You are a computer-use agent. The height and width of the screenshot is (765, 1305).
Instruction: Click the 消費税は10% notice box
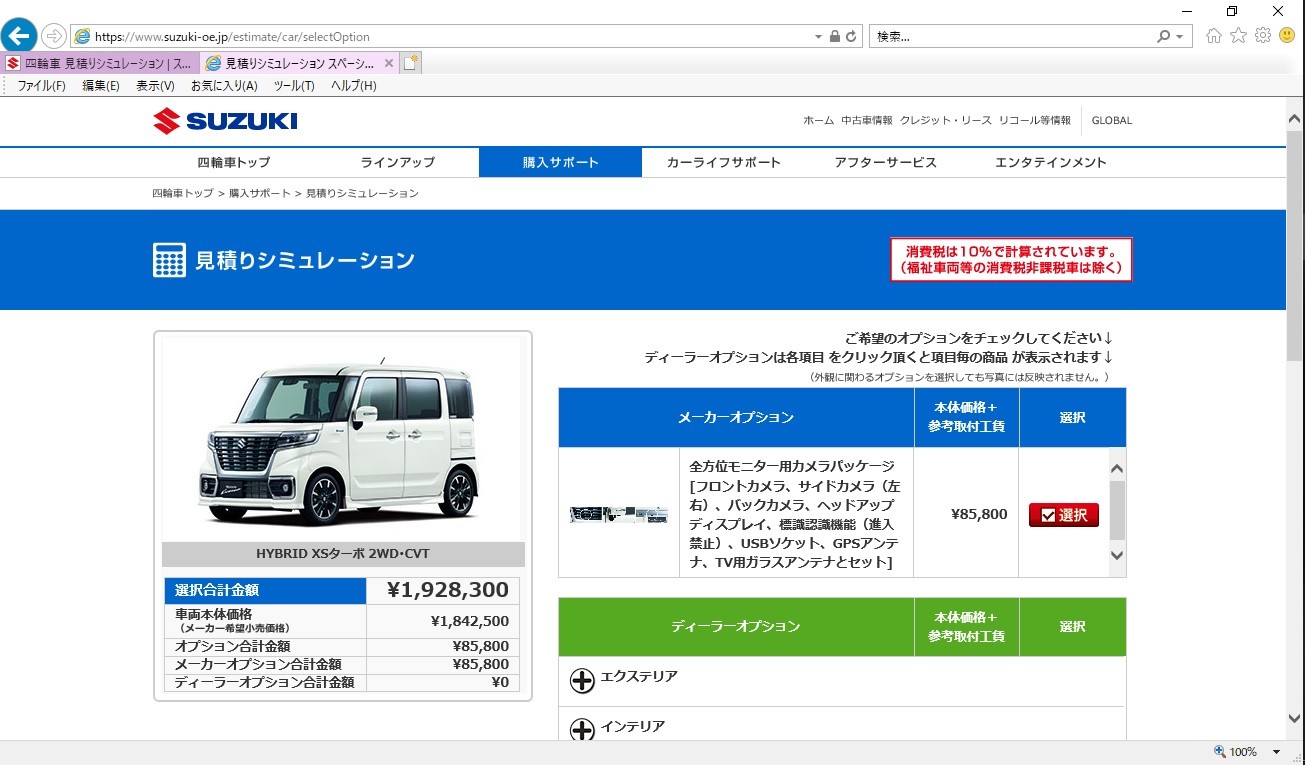pyautogui.click(x=1011, y=259)
